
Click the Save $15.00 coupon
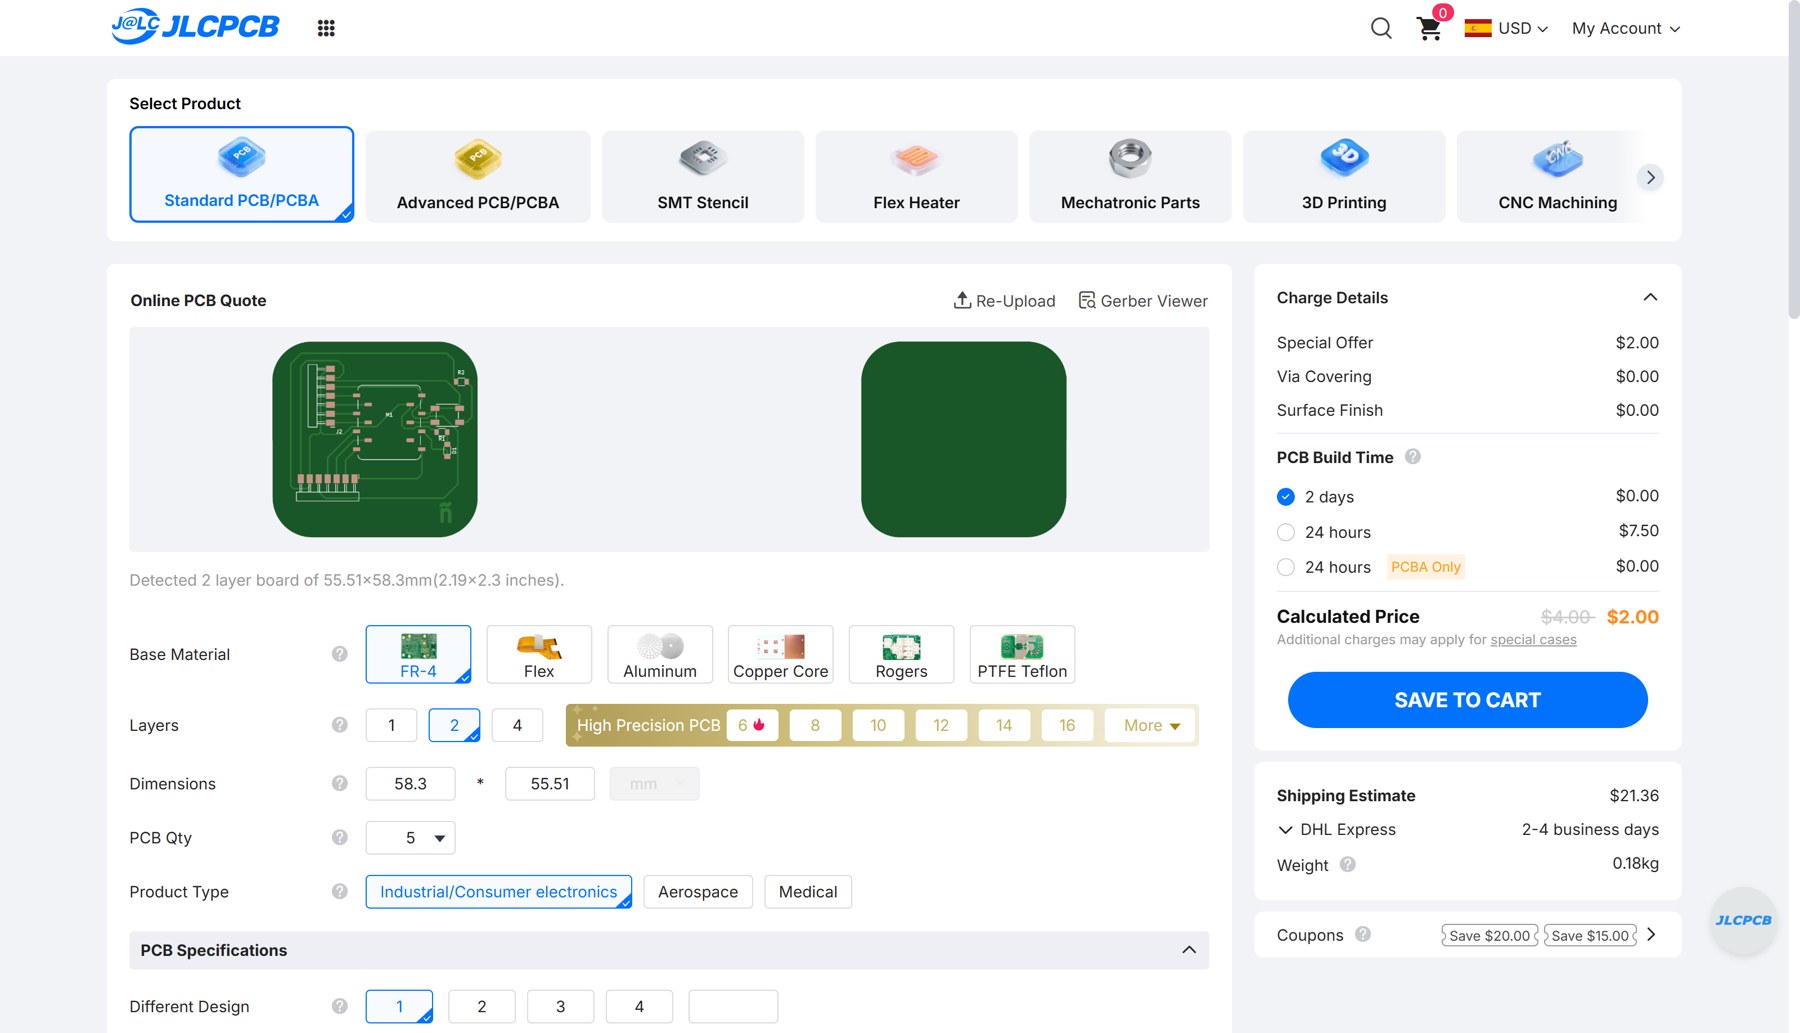pyautogui.click(x=1589, y=935)
